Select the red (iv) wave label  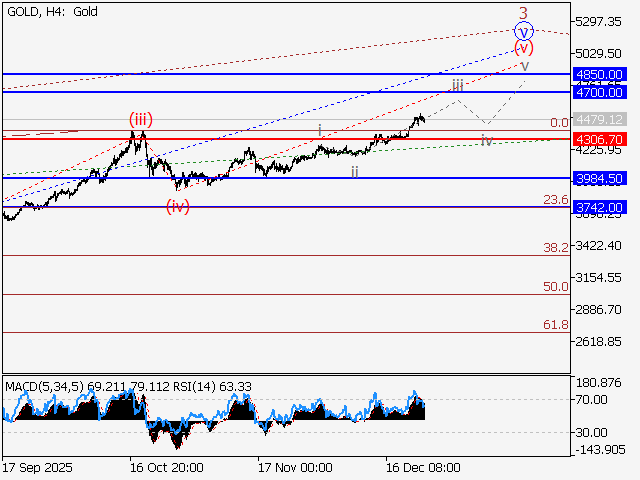(178, 206)
